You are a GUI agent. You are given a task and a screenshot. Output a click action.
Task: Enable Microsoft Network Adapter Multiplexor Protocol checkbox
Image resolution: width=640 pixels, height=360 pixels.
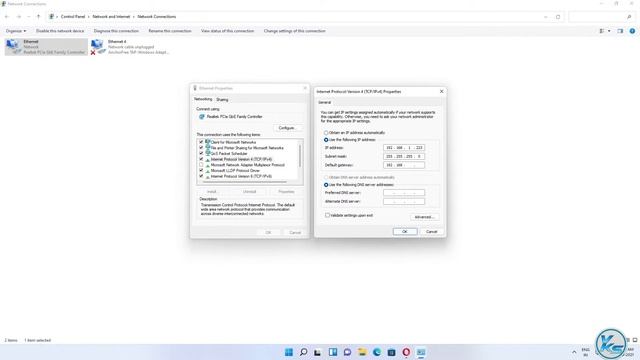click(x=201, y=165)
